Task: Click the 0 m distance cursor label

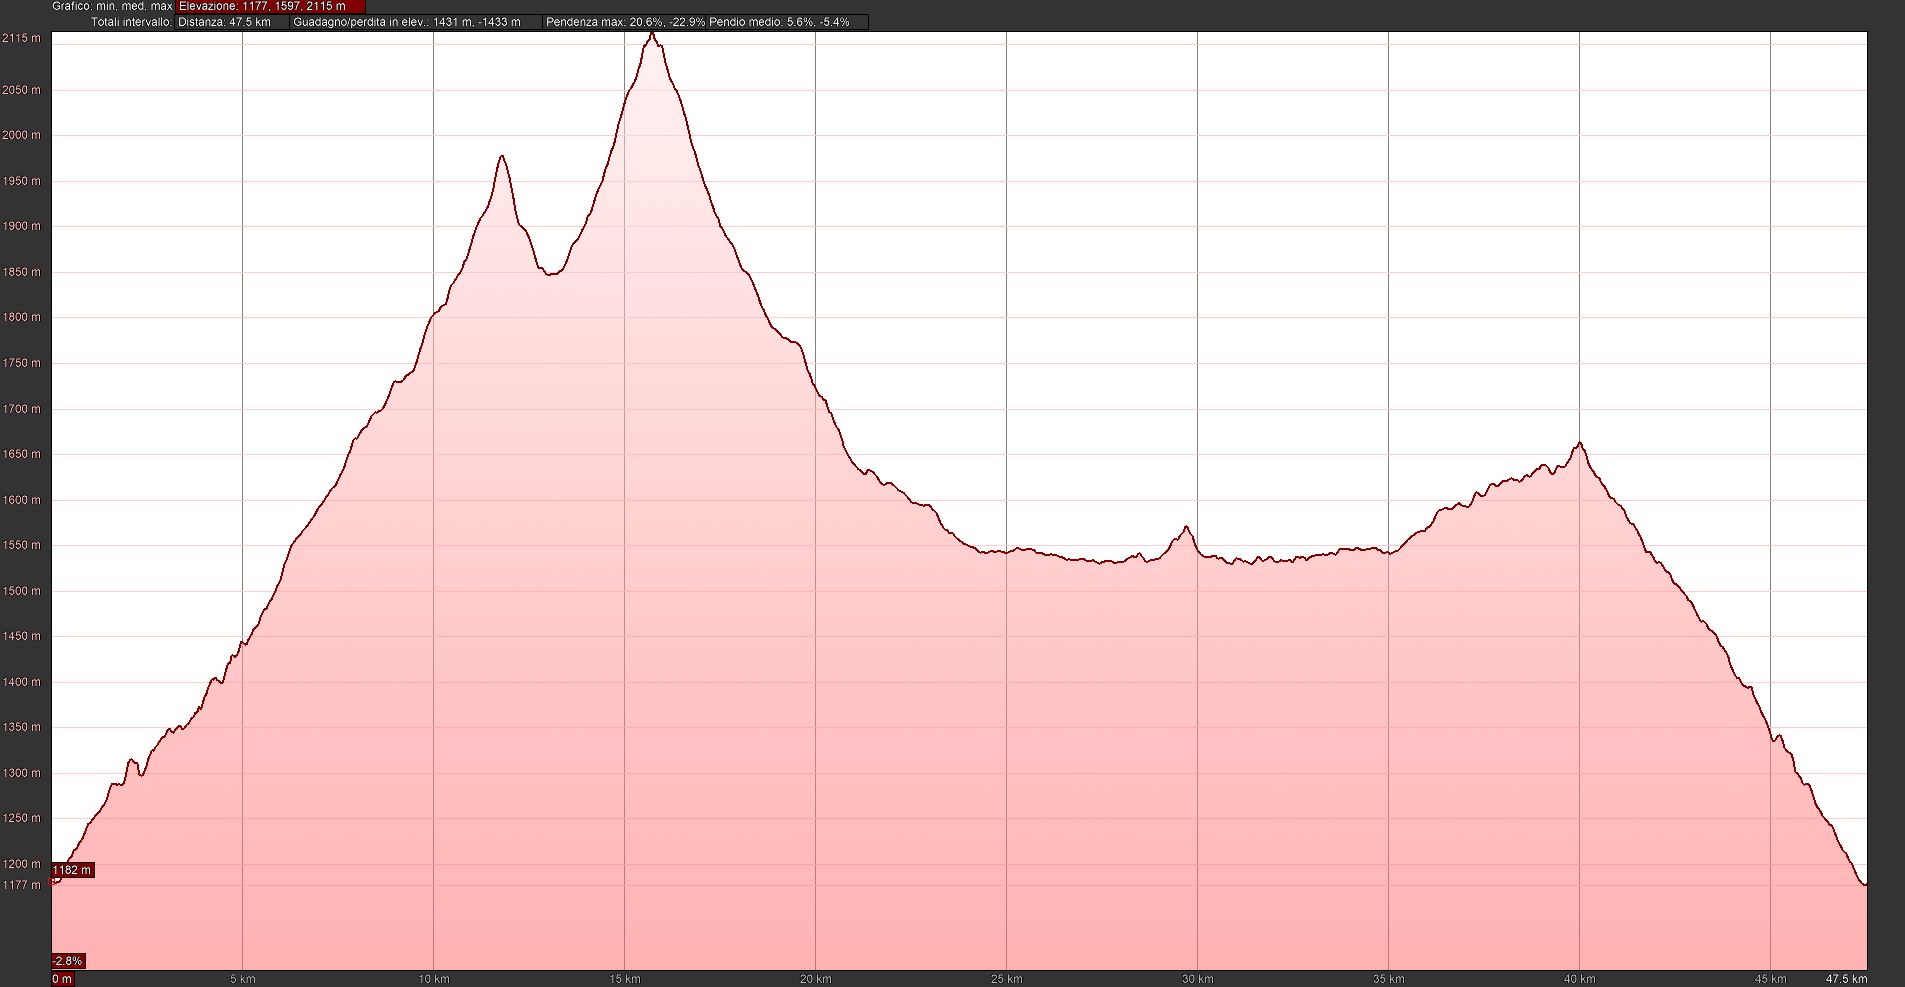Action: pos(62,979)
